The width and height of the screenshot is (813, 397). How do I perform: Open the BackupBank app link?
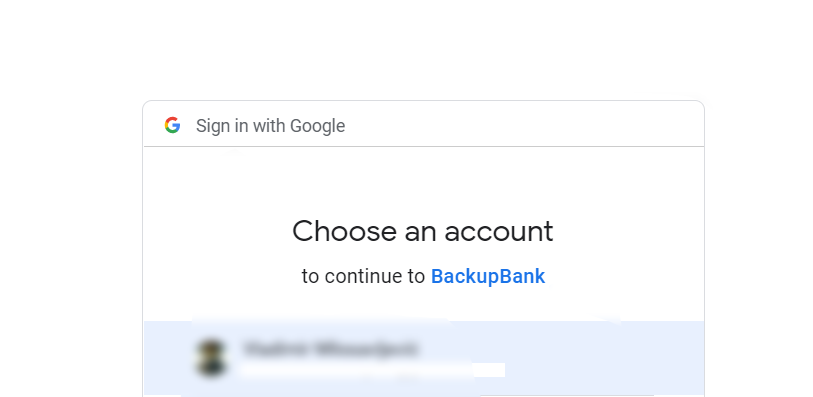(x=488, y=276)
